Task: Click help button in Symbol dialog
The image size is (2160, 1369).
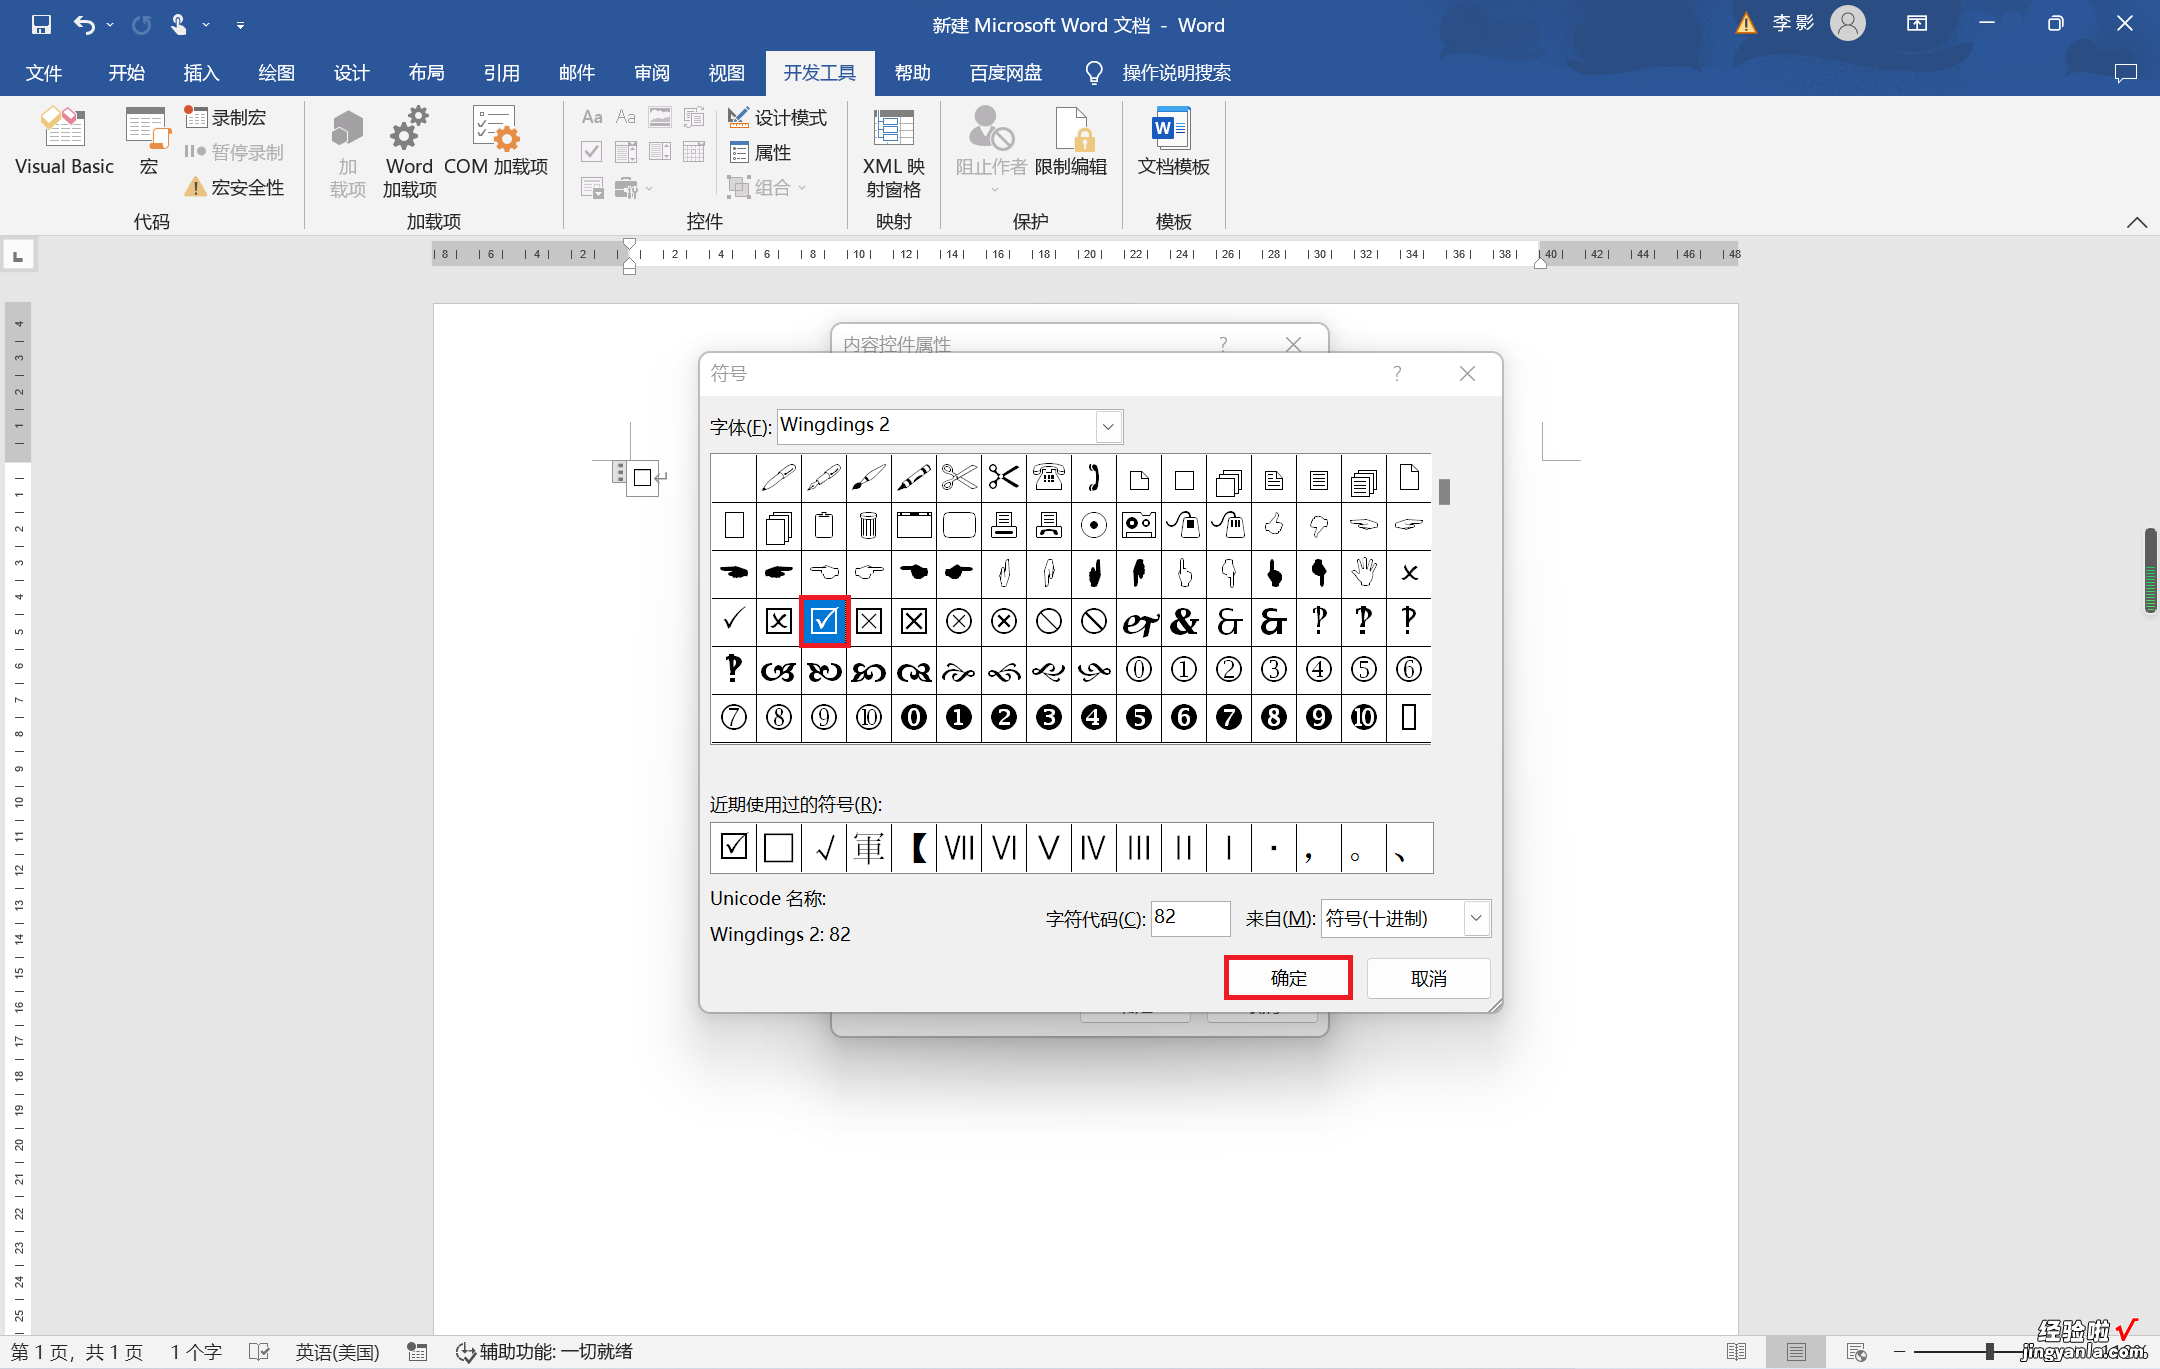Action: point(1397,373)
